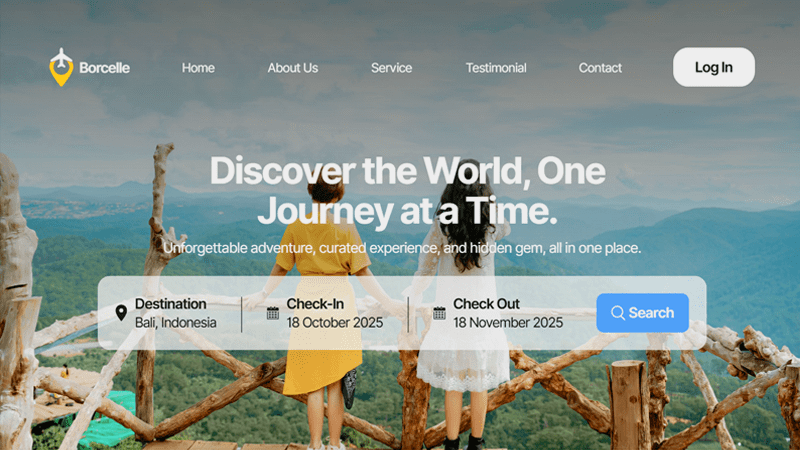The height and width of the screenshot is (450, 800).
Task: Go to the Home menu item
Action: 198,68
